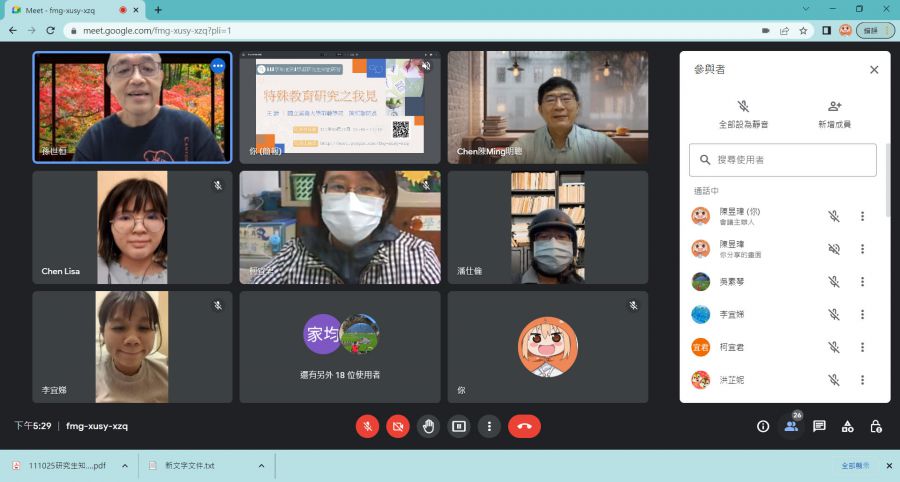This screenshot has height=482, width=900.
Task: Click 新增成員 to add people
Action: pyautogui.click(x=833, y=113)
